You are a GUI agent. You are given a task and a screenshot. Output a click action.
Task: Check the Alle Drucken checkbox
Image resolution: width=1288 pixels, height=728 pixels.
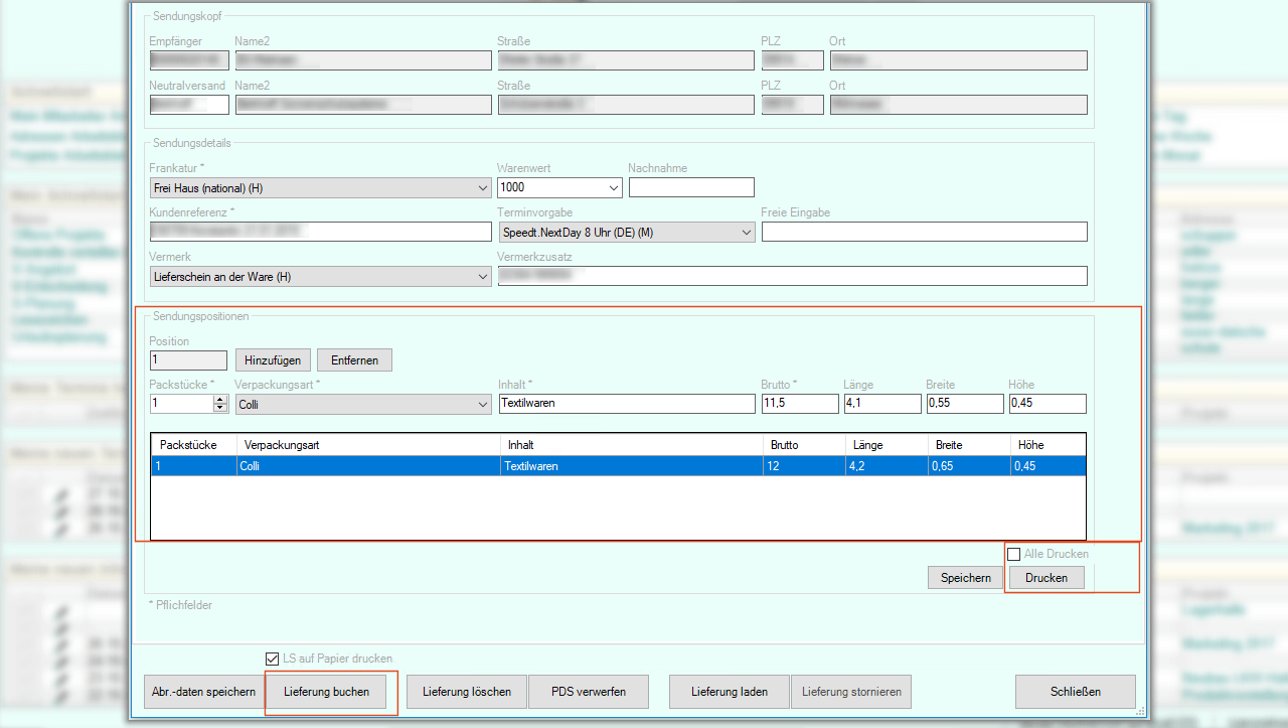tap(1014, 554)
